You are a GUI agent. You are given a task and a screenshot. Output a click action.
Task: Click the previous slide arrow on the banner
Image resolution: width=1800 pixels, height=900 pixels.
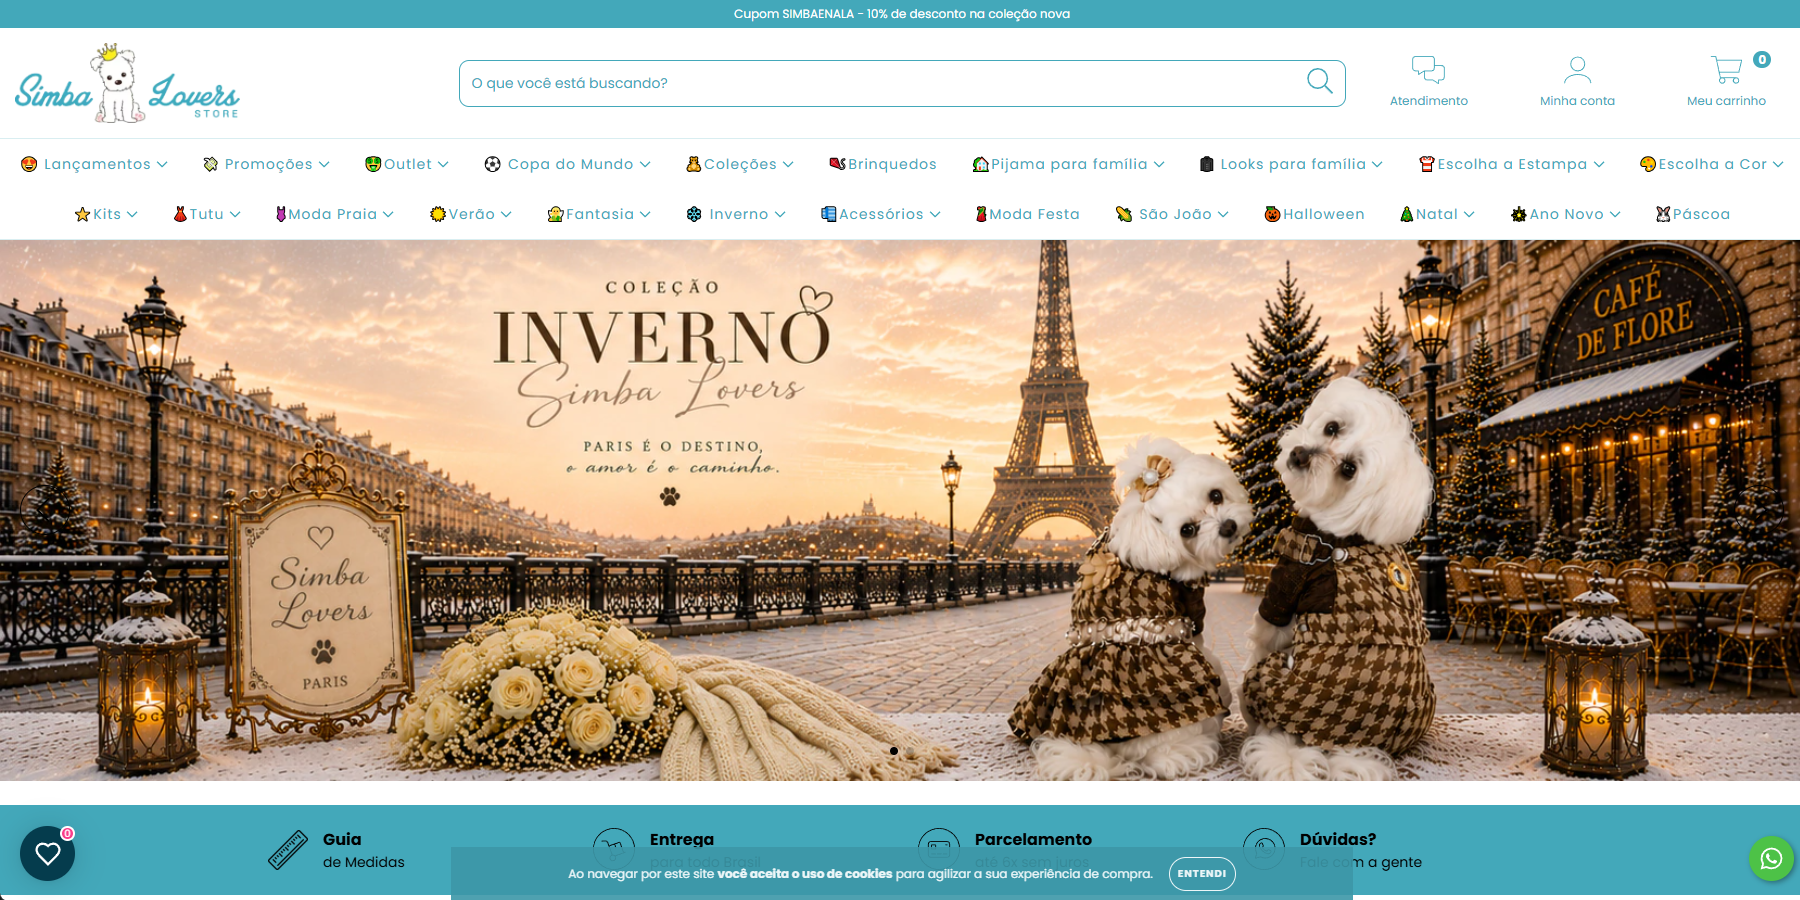pos(45,511)
